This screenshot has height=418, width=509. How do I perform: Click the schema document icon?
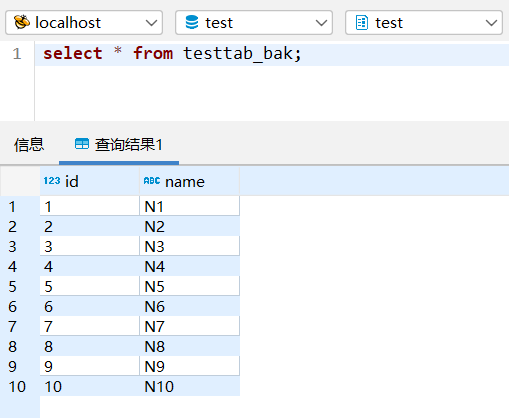(362, 23)
